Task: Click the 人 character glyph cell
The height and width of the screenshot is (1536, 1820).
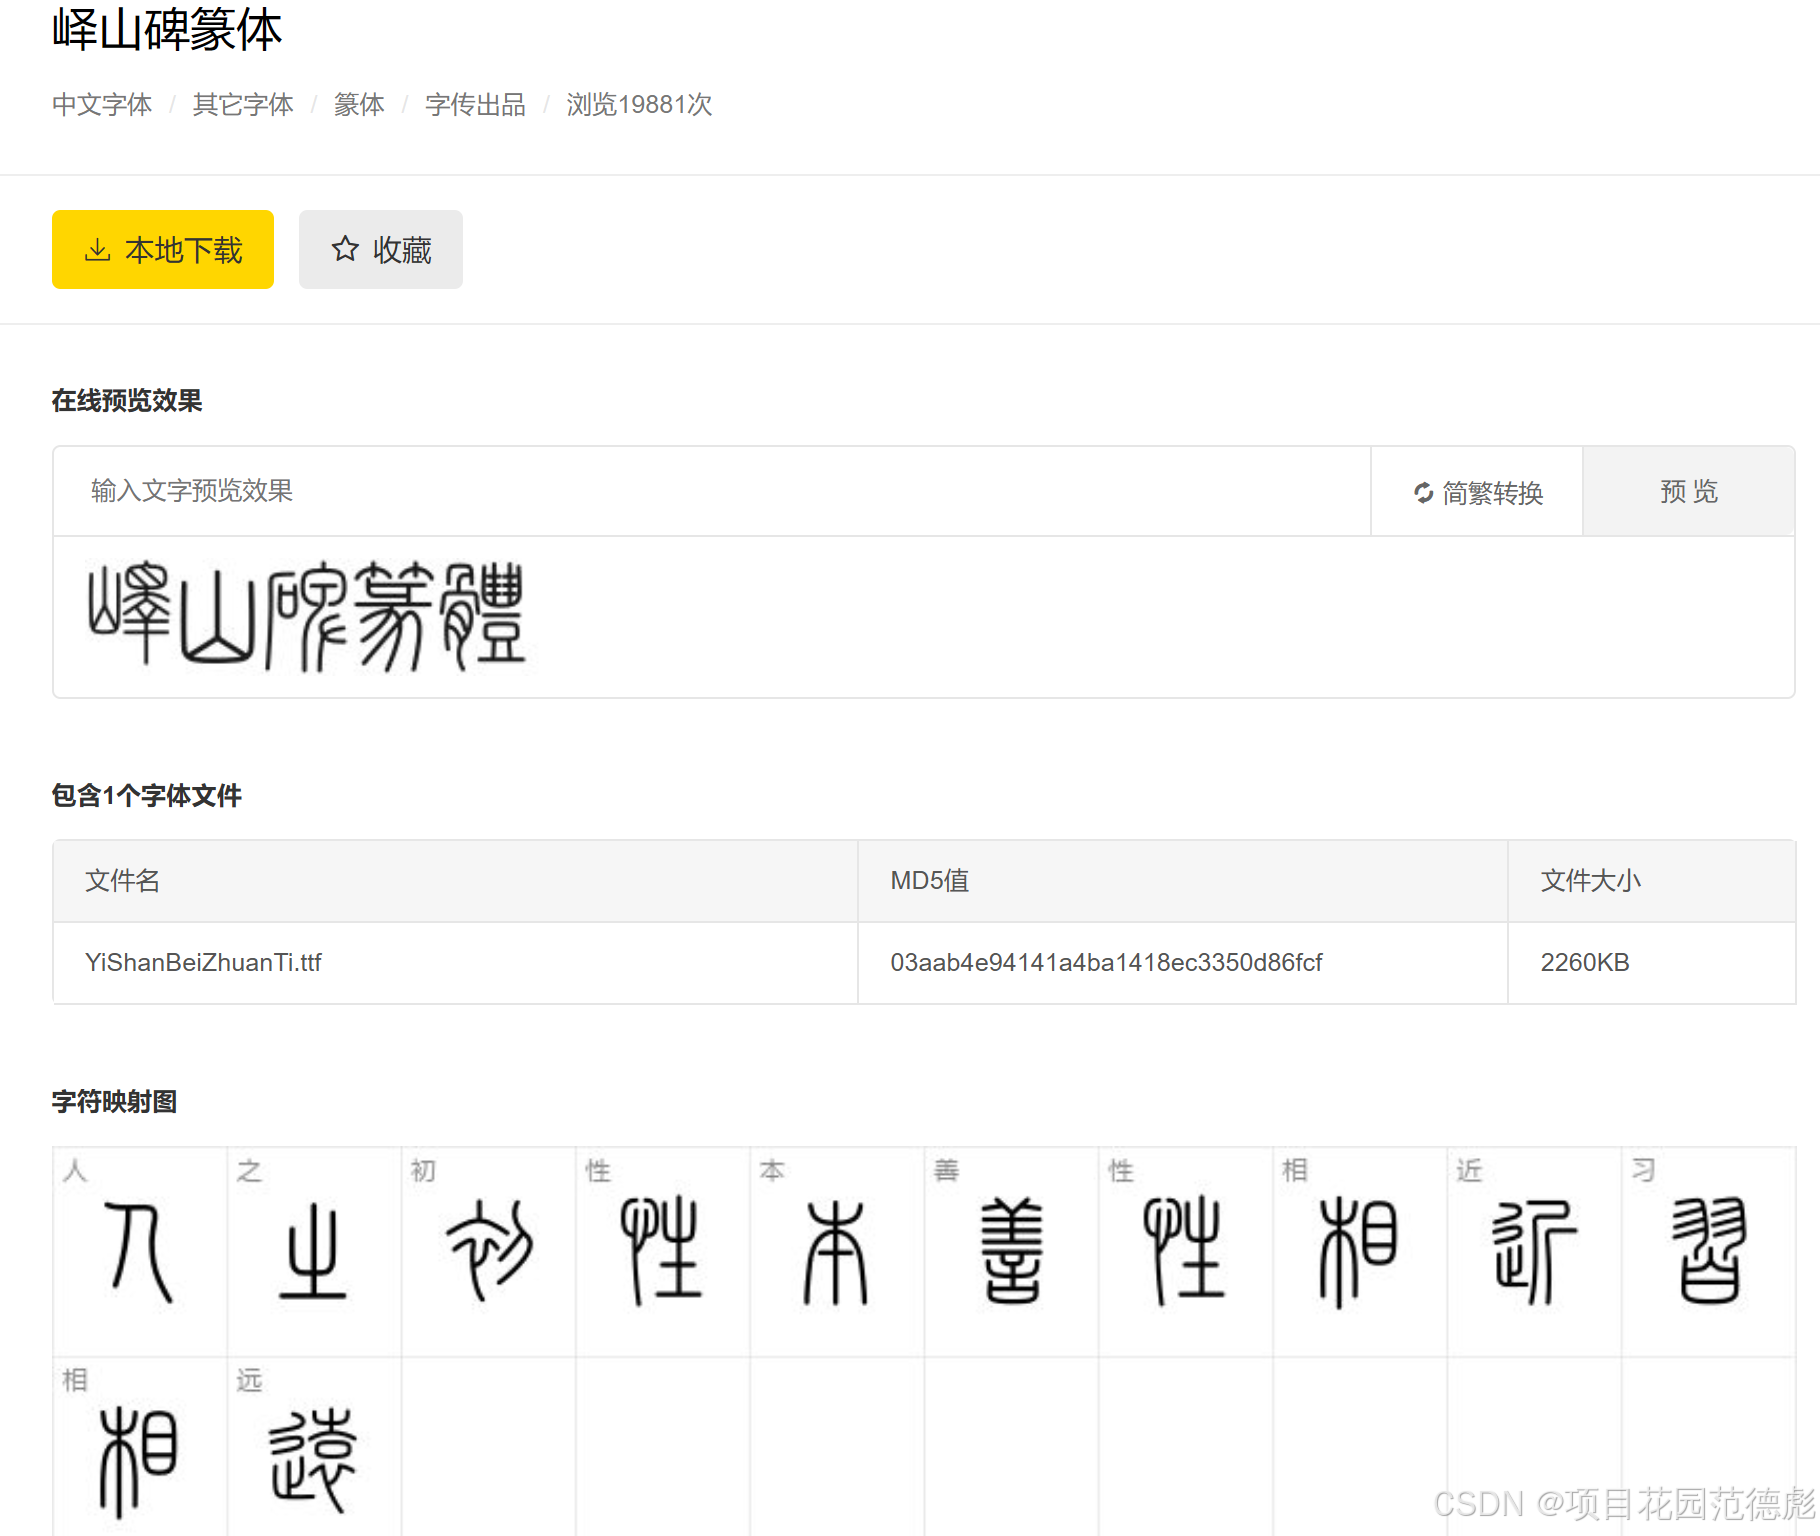Action: point(140,1252)
